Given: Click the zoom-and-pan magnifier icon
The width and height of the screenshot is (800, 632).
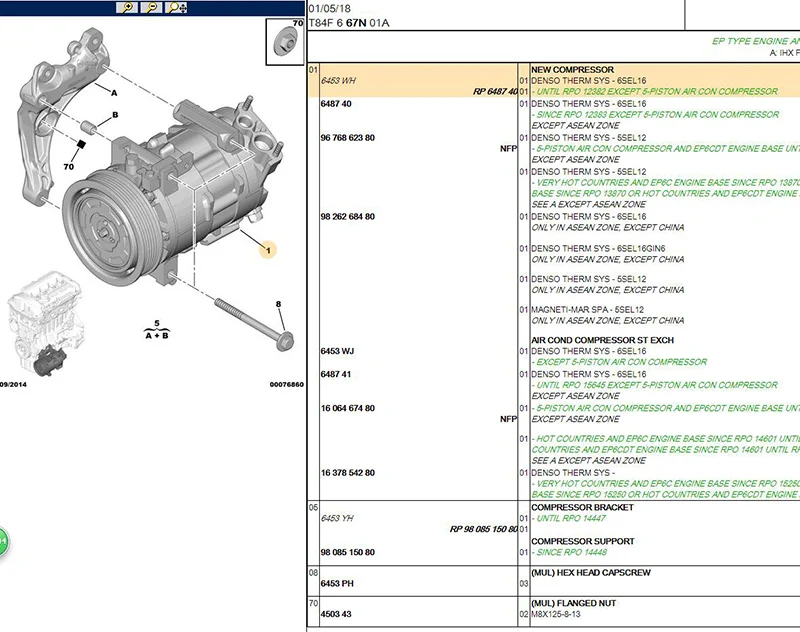Looking at the screenshot, I should tap(177, 7).
